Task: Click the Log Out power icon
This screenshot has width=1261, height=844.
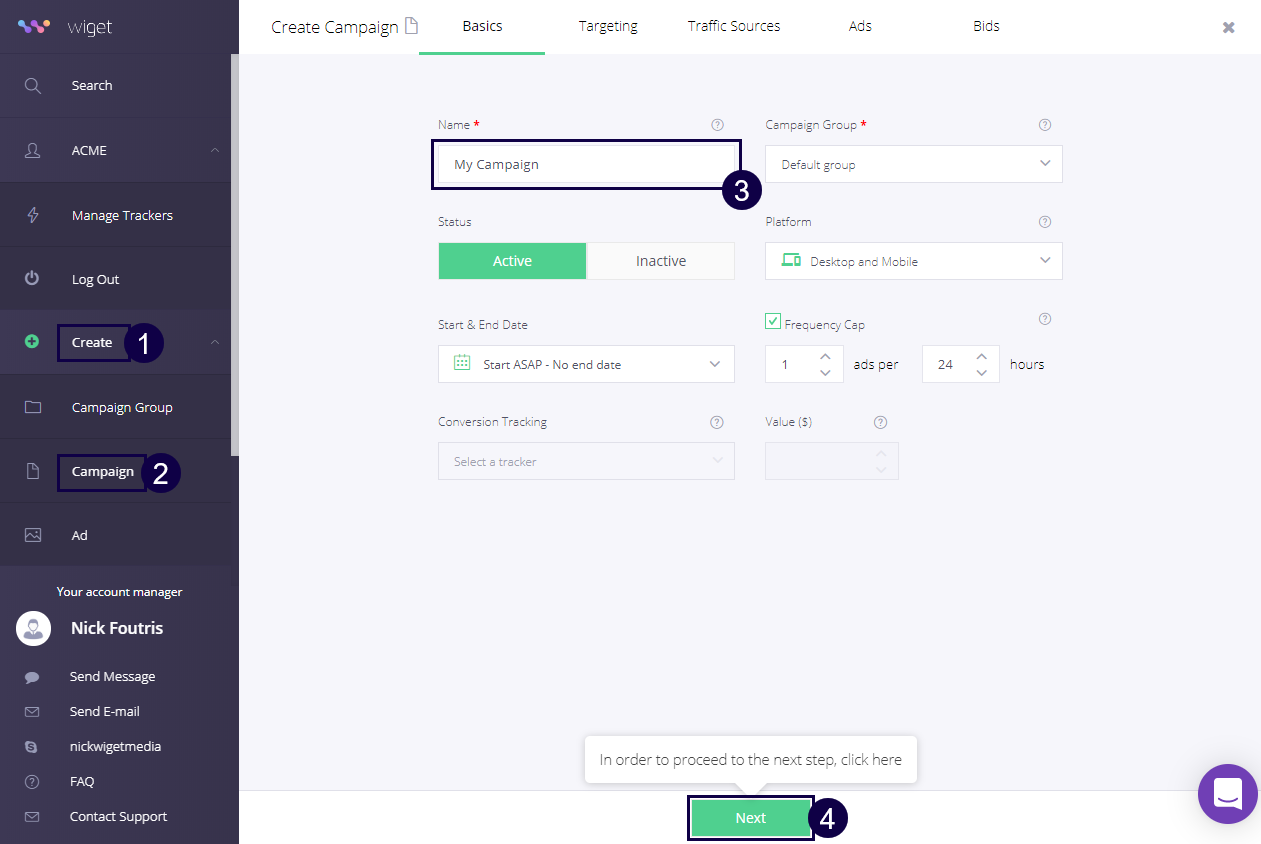Action: click(33, 279)
